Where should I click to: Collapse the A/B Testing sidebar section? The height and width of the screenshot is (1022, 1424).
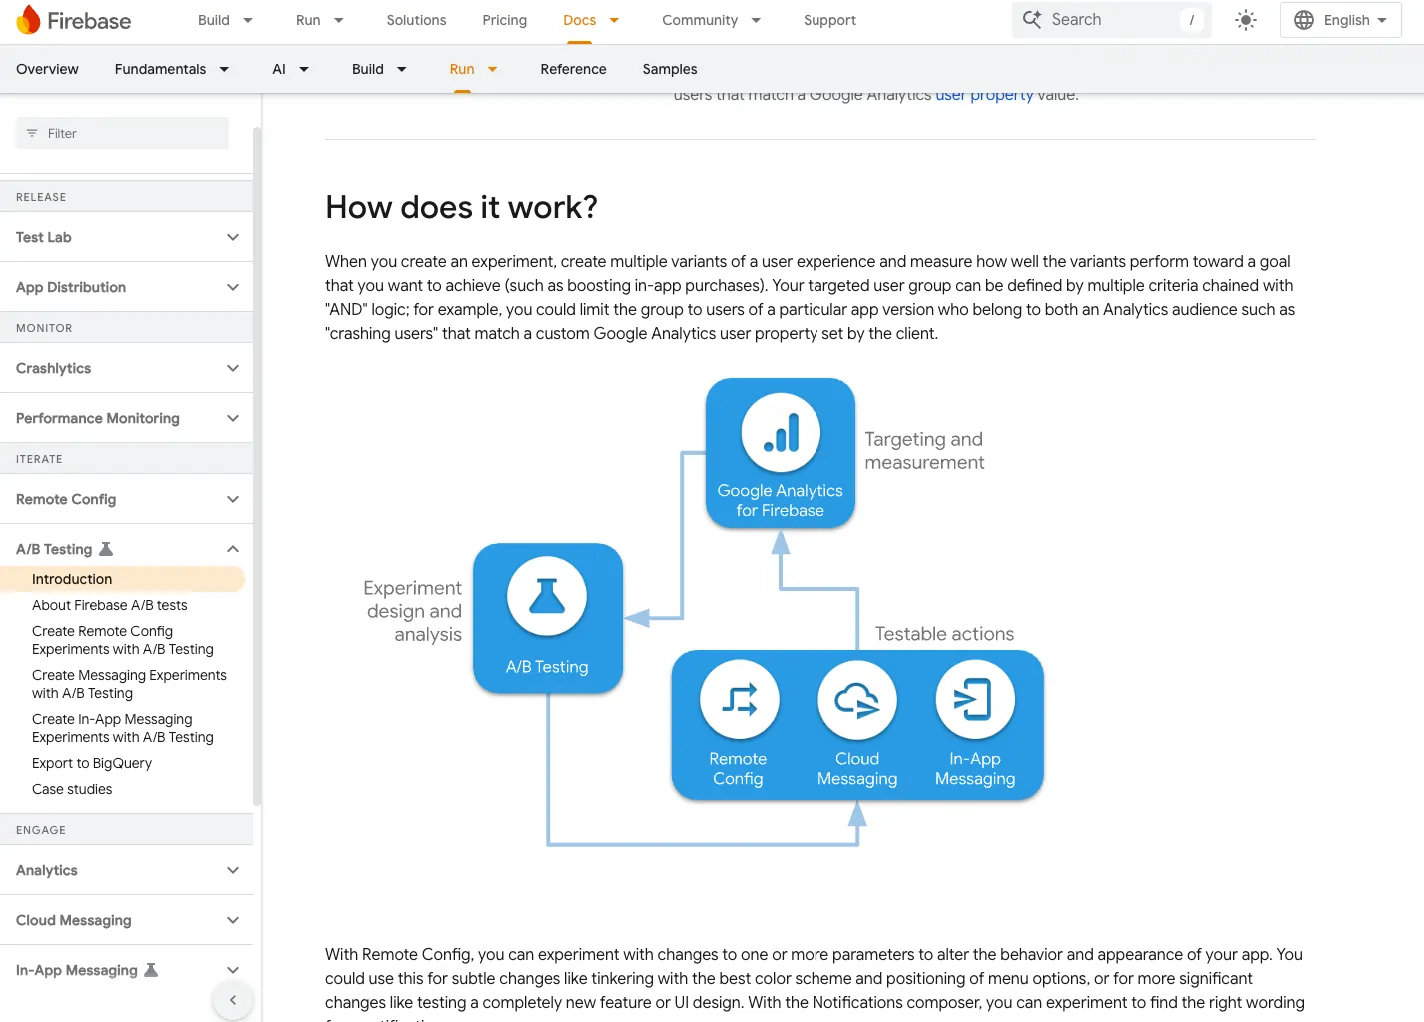coord(233,549)
